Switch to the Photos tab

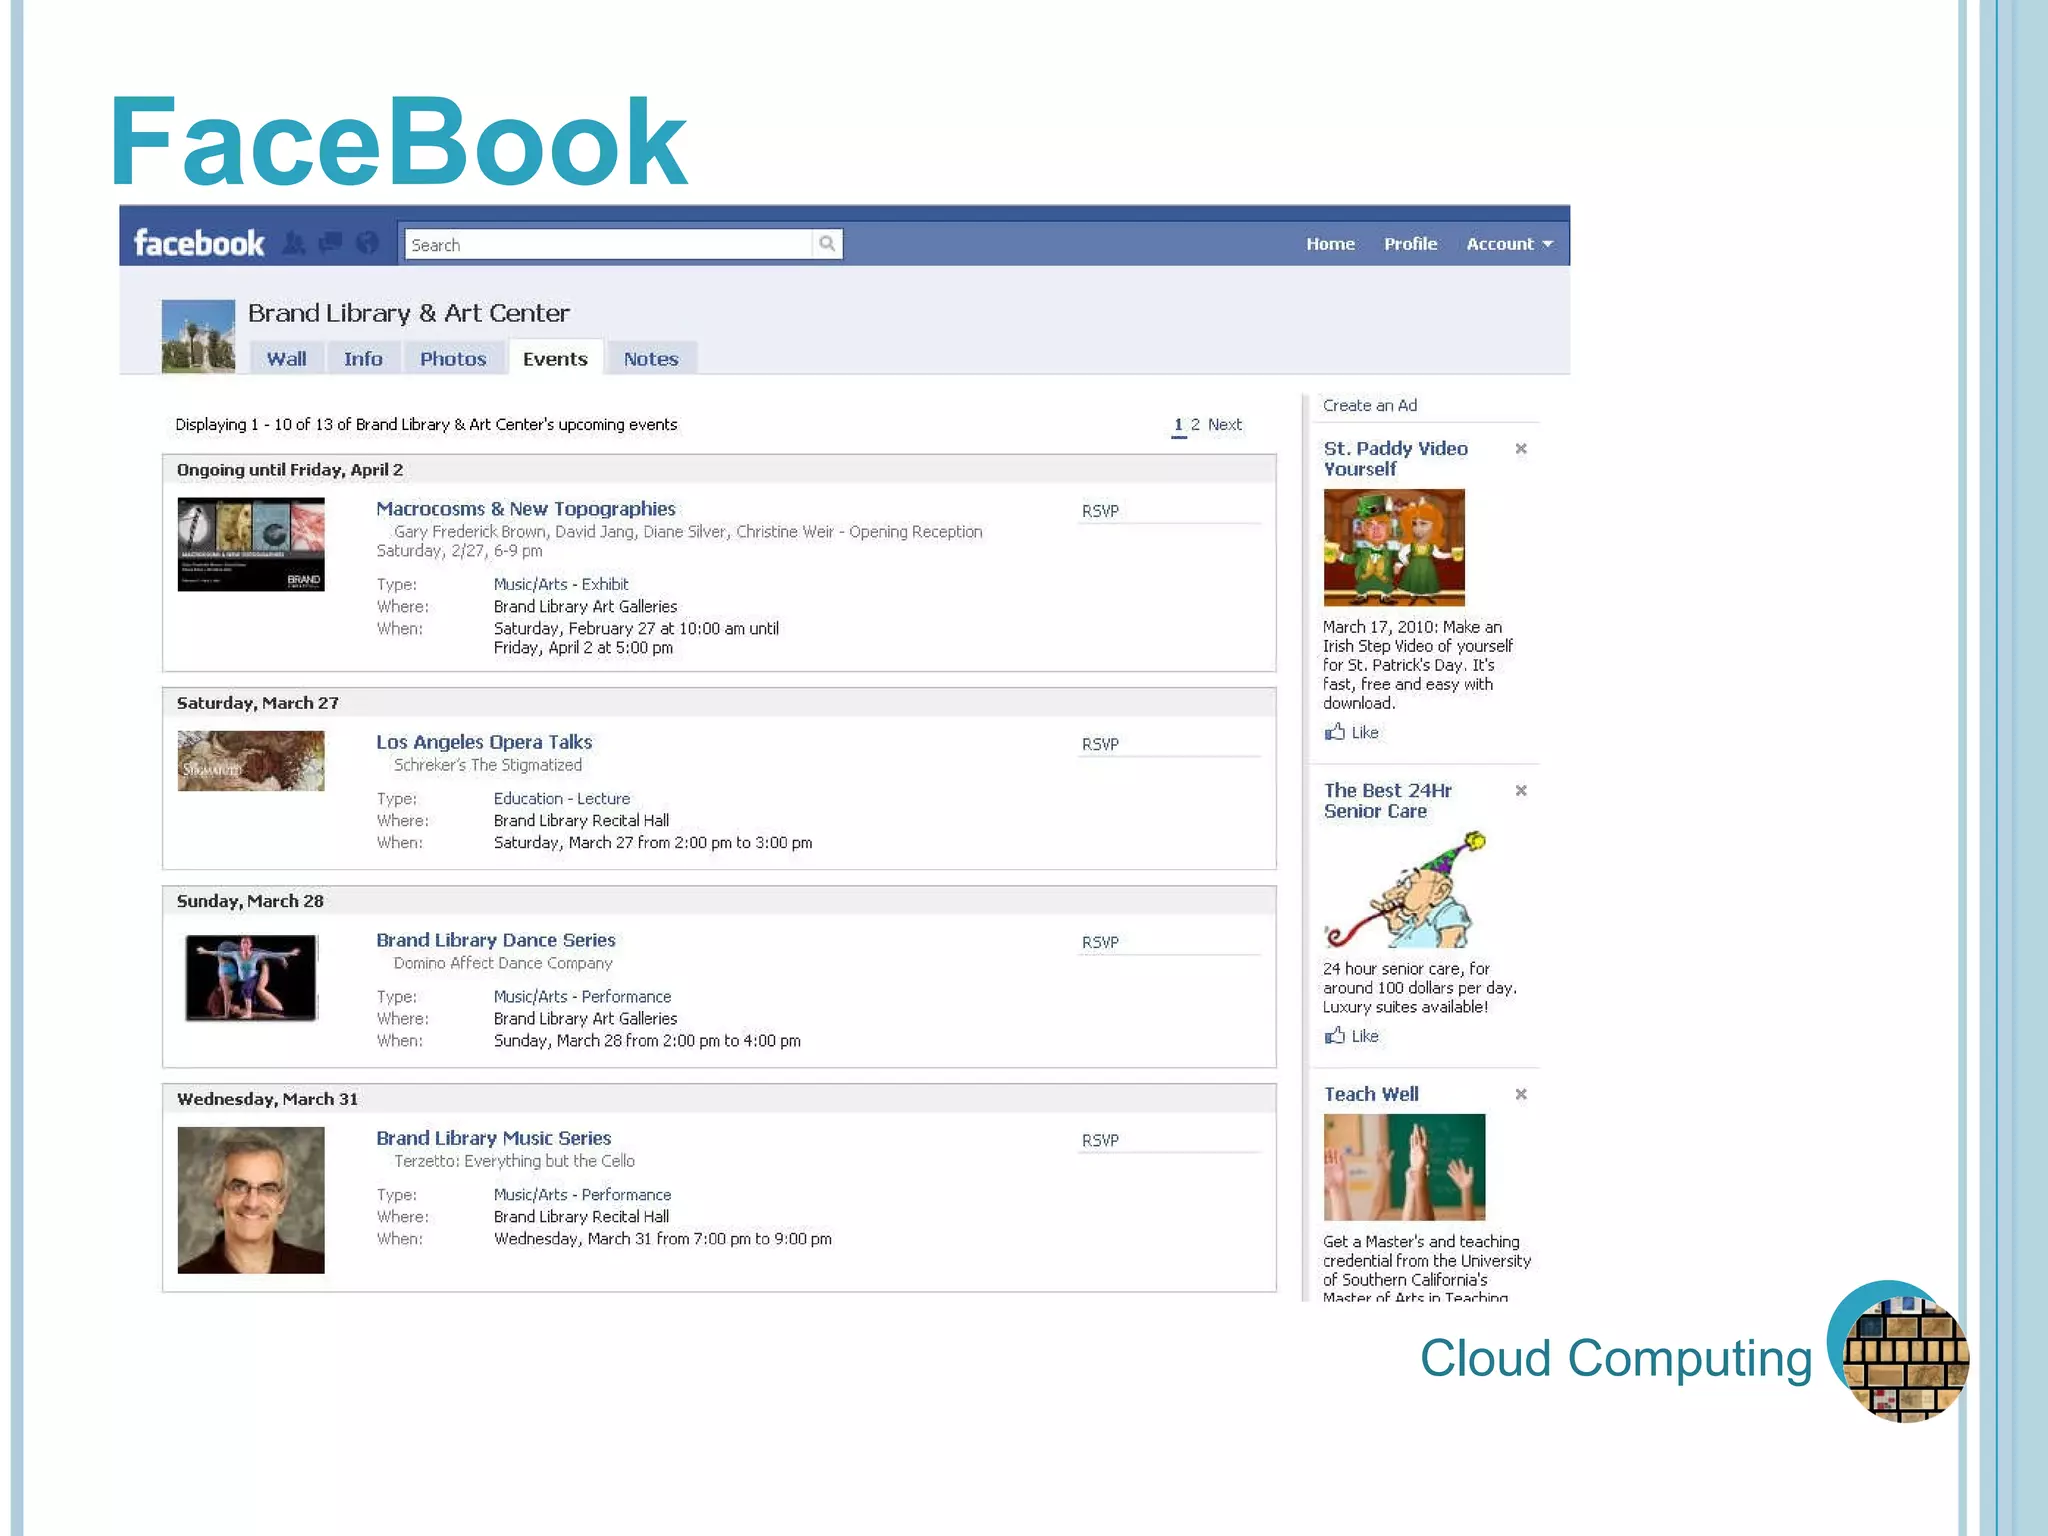point(453,359)
